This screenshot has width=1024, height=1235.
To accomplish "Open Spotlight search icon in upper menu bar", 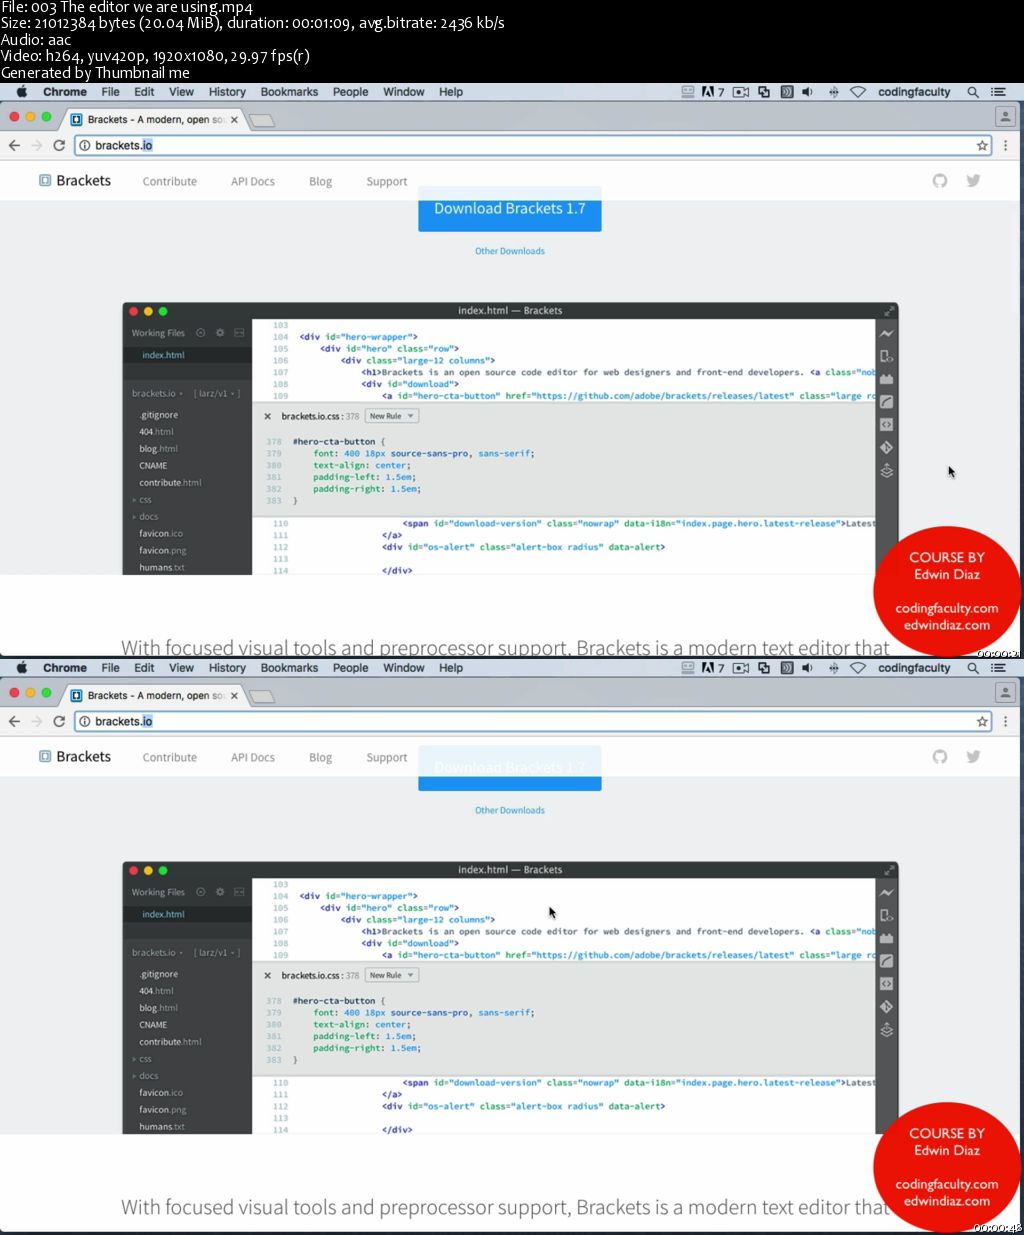I will [973, 92].
